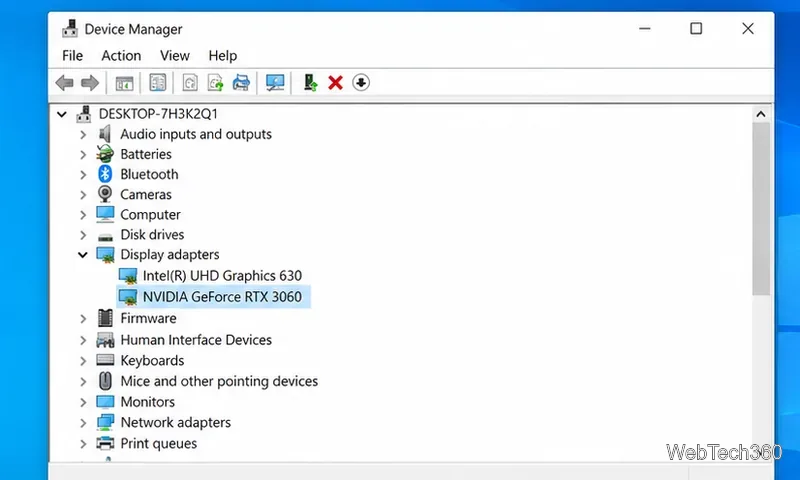The image size is (800, 480).
Task: Expand the Keyboards category chevron
Action: coord(83,361)
